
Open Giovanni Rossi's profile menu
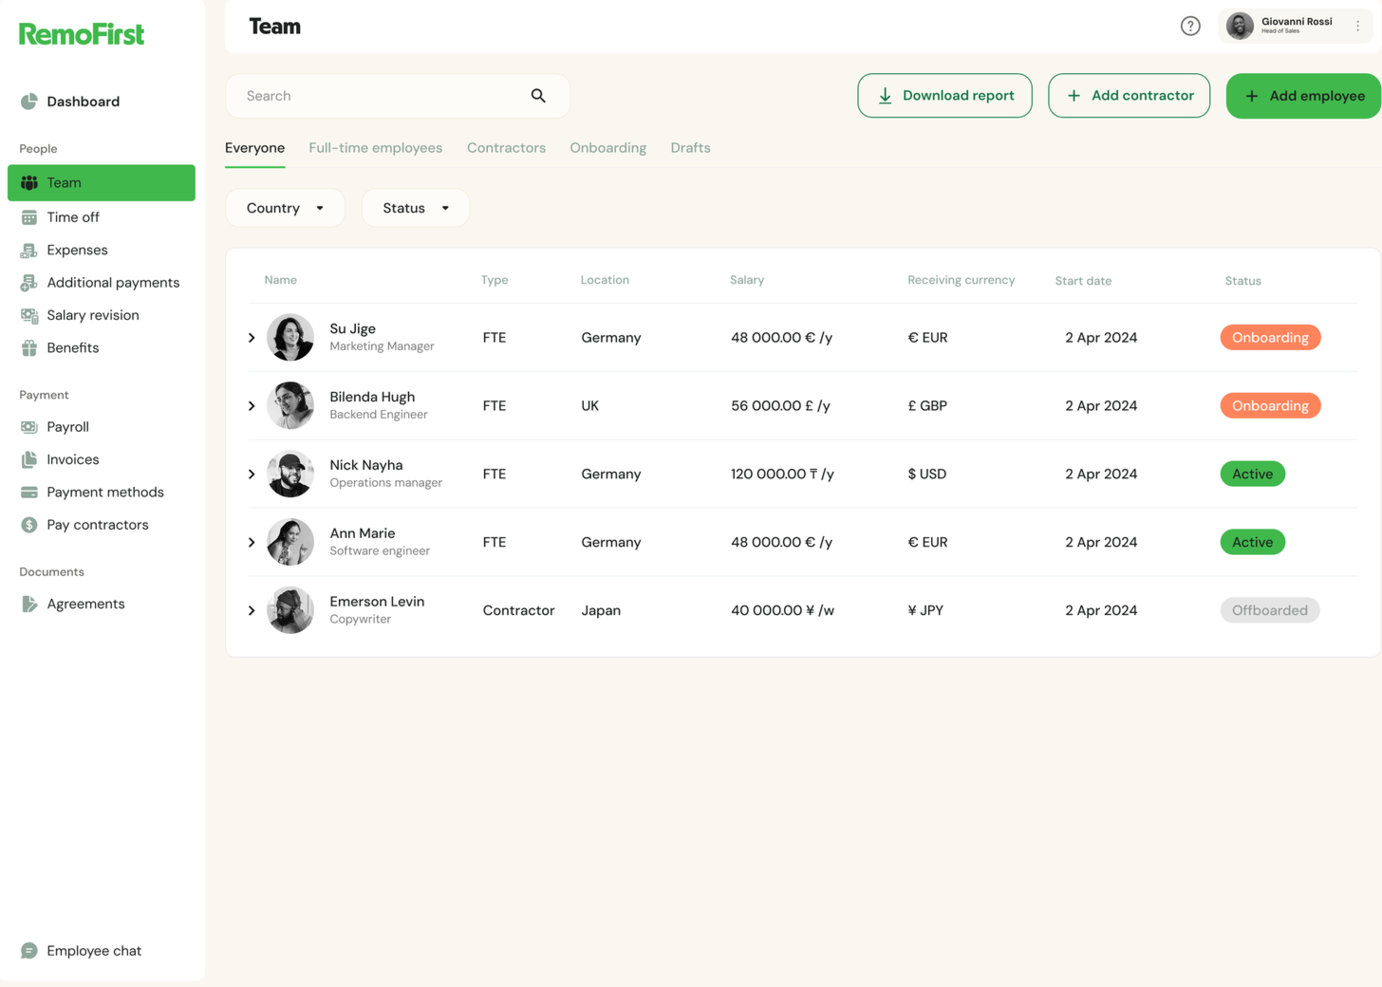pyautogui.click(x=1357, y=24)
